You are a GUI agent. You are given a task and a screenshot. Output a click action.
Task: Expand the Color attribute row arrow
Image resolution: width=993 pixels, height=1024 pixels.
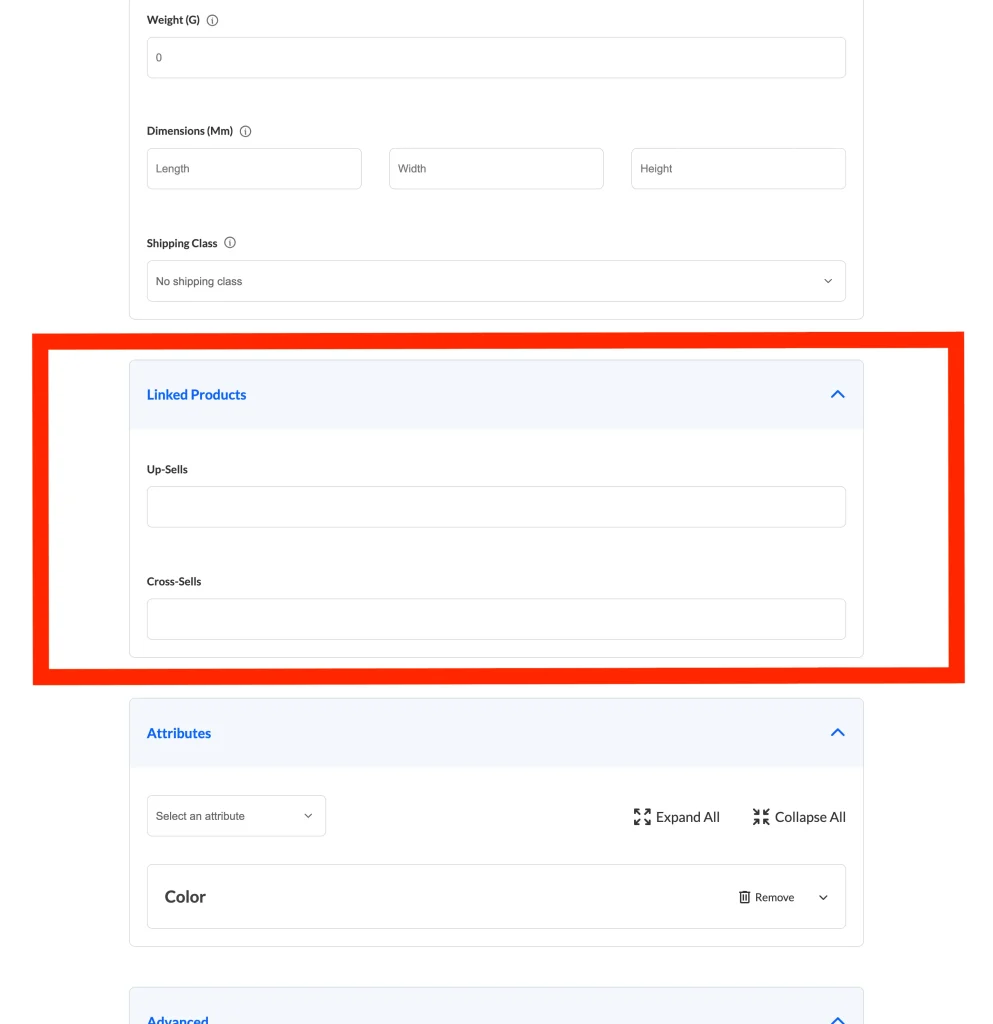[x=823, y=897]
